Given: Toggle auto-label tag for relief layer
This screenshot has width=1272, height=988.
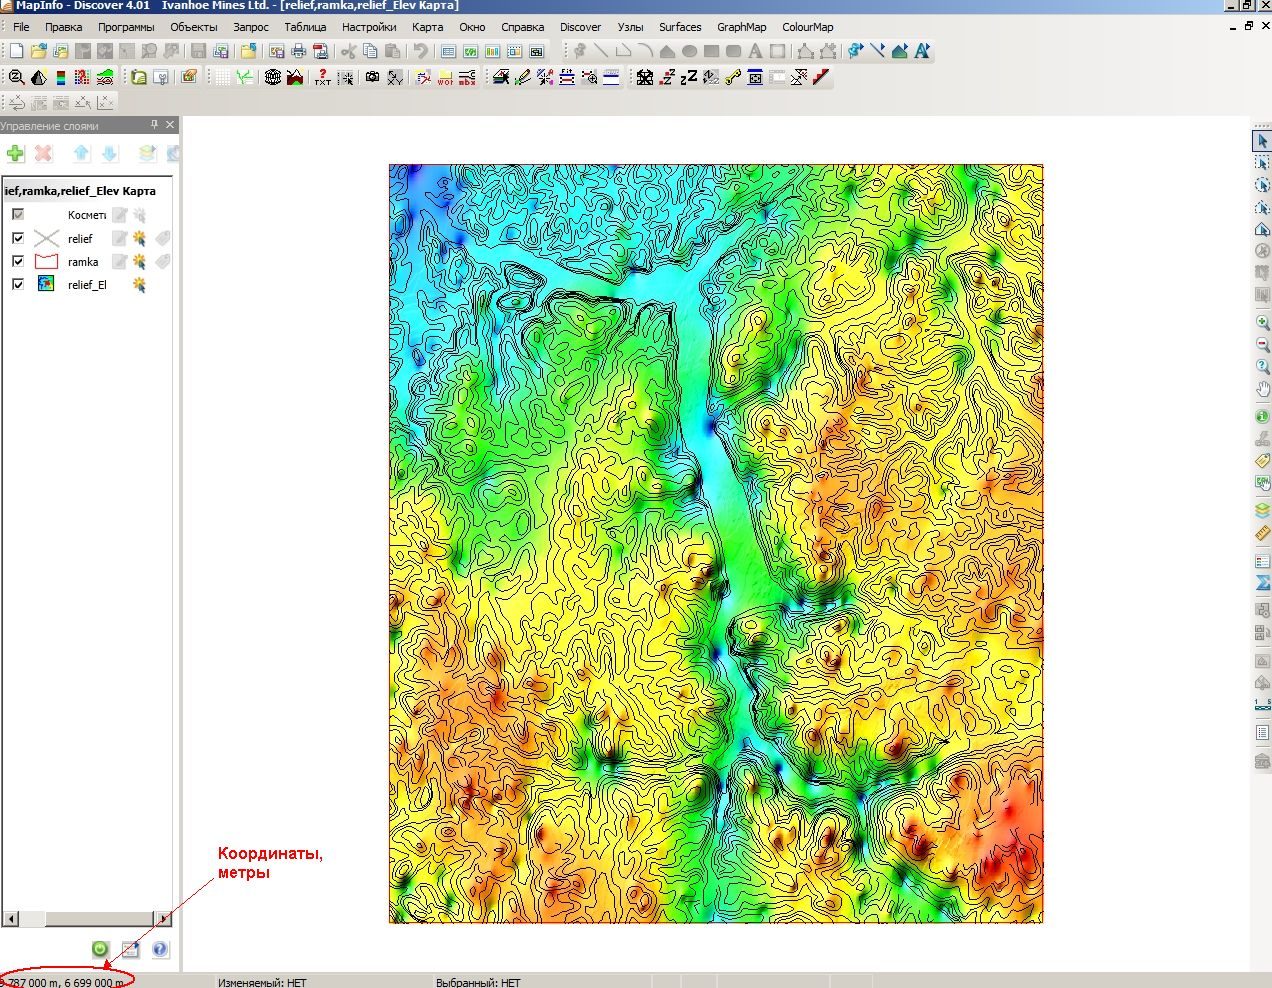Looking at the screenshot, I should (162, 238).
